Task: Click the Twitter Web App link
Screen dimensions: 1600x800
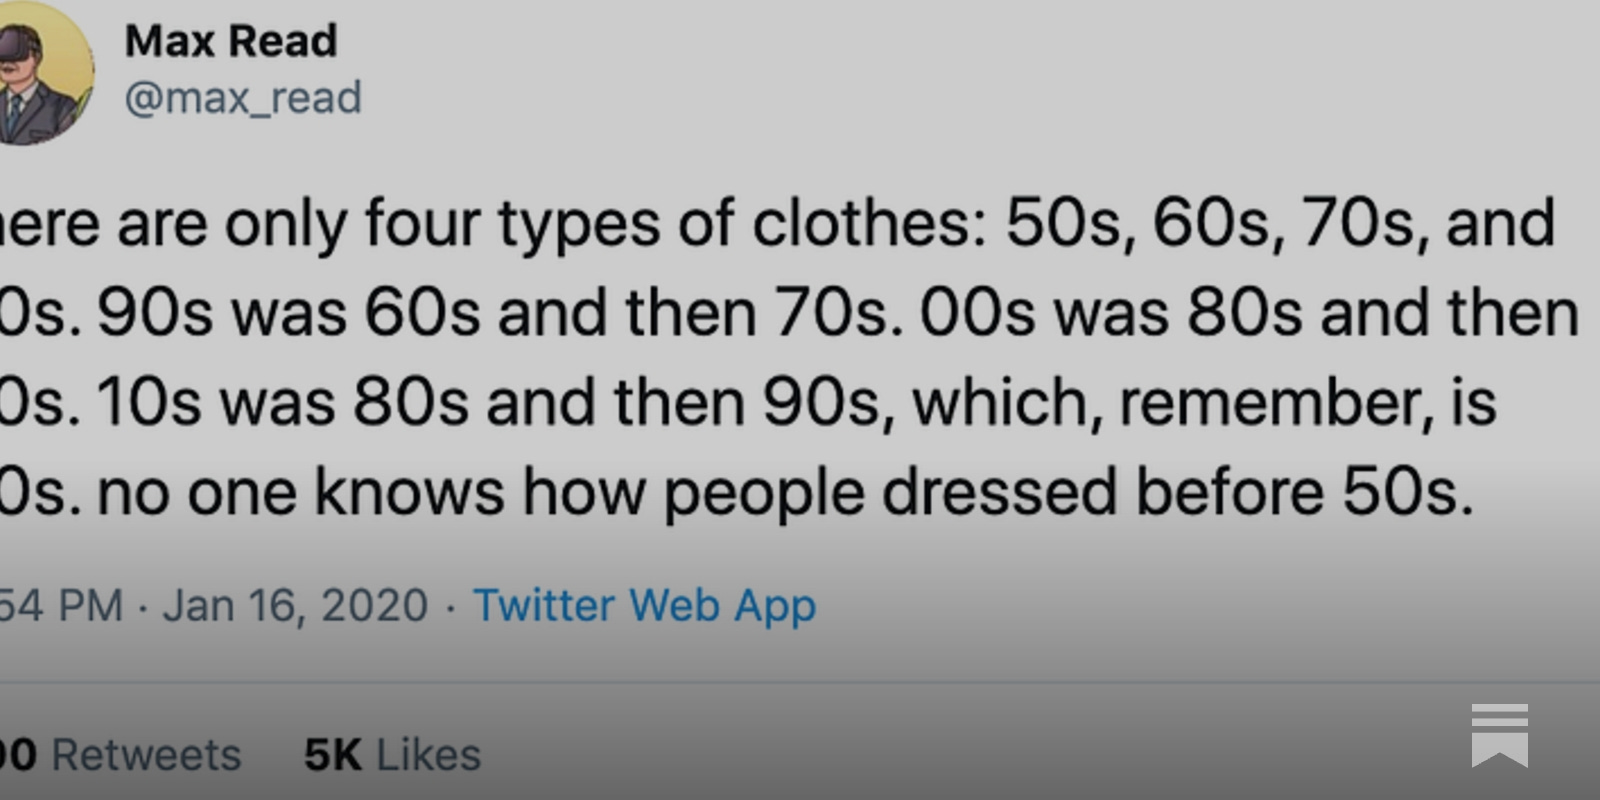Action: coord(643,605)
